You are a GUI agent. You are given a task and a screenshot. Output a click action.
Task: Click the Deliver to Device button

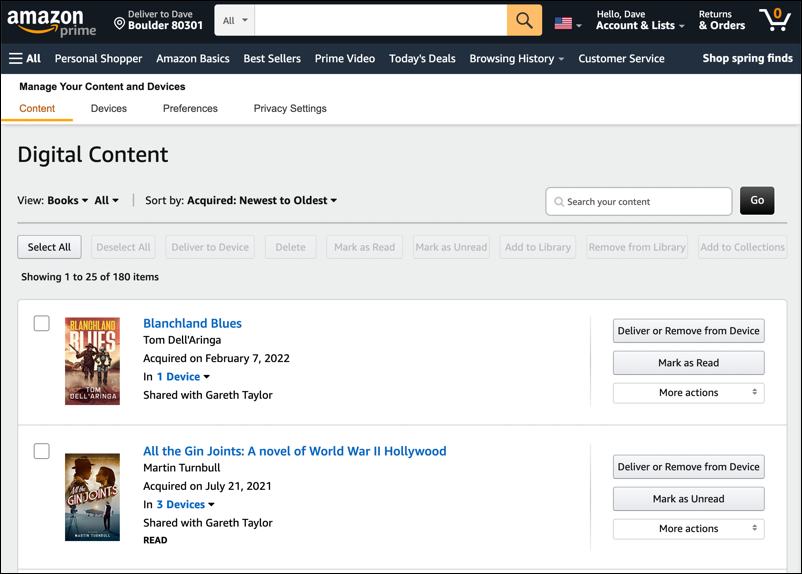(x=210, y=247)
